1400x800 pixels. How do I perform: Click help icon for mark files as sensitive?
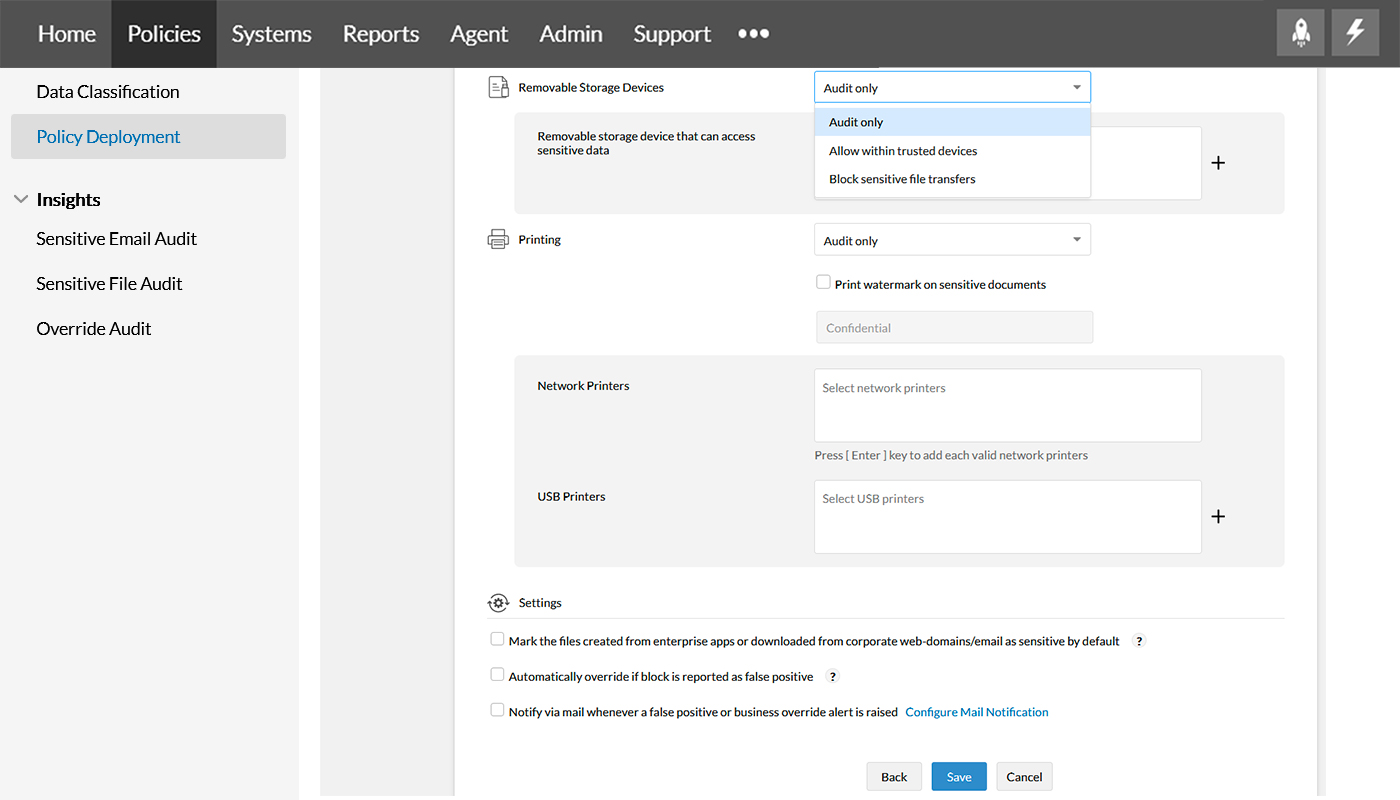1138,641
